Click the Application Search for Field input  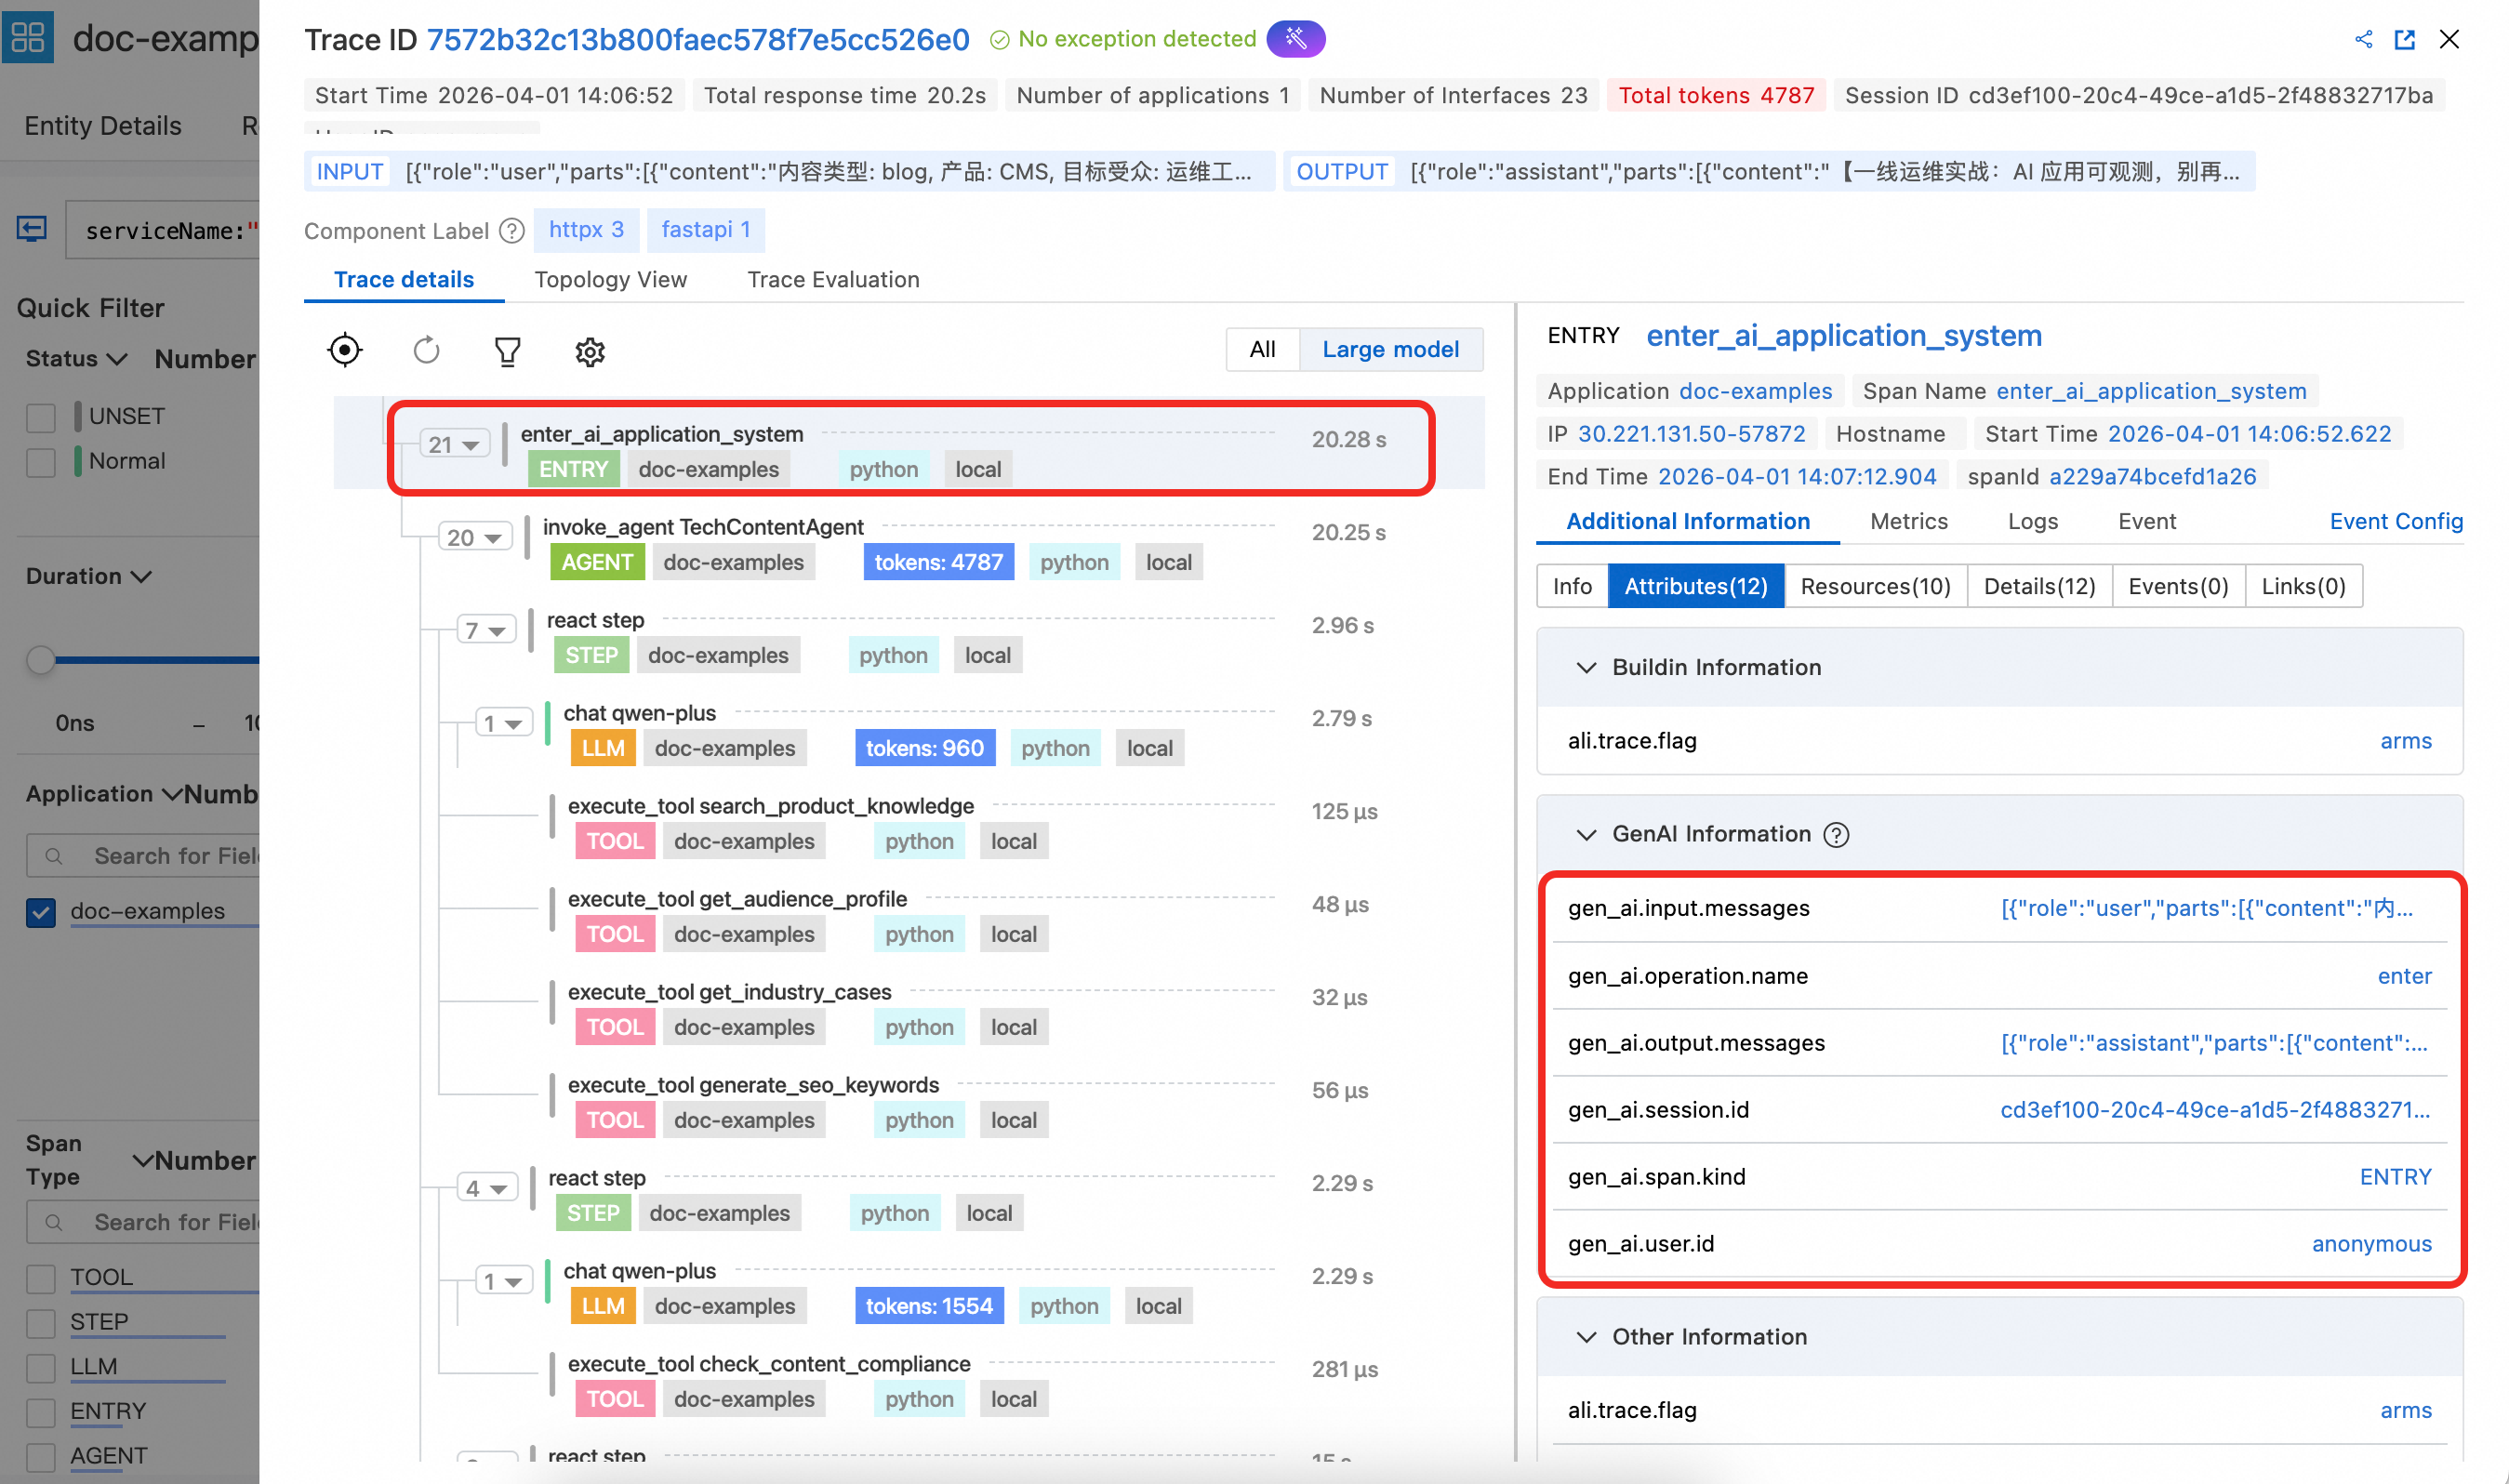tap(144, 856)
